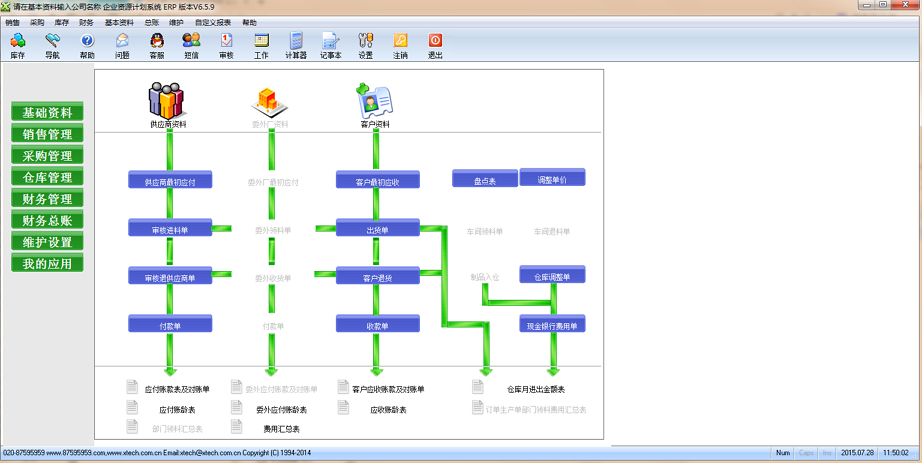Open the 调整单价 button
The height and width of the screenshot is (463, 922).
(552, 178)
